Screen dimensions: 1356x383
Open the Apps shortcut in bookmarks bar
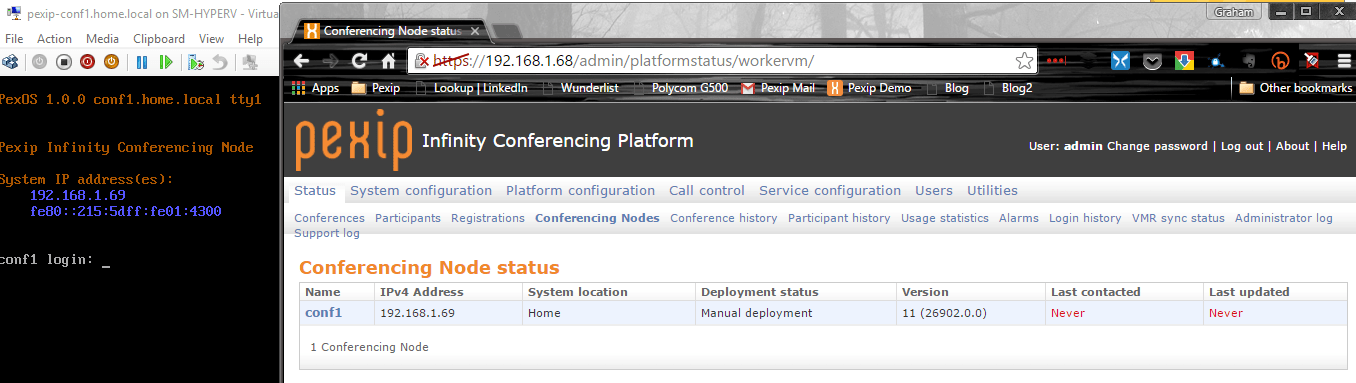[x=315, y=88]
